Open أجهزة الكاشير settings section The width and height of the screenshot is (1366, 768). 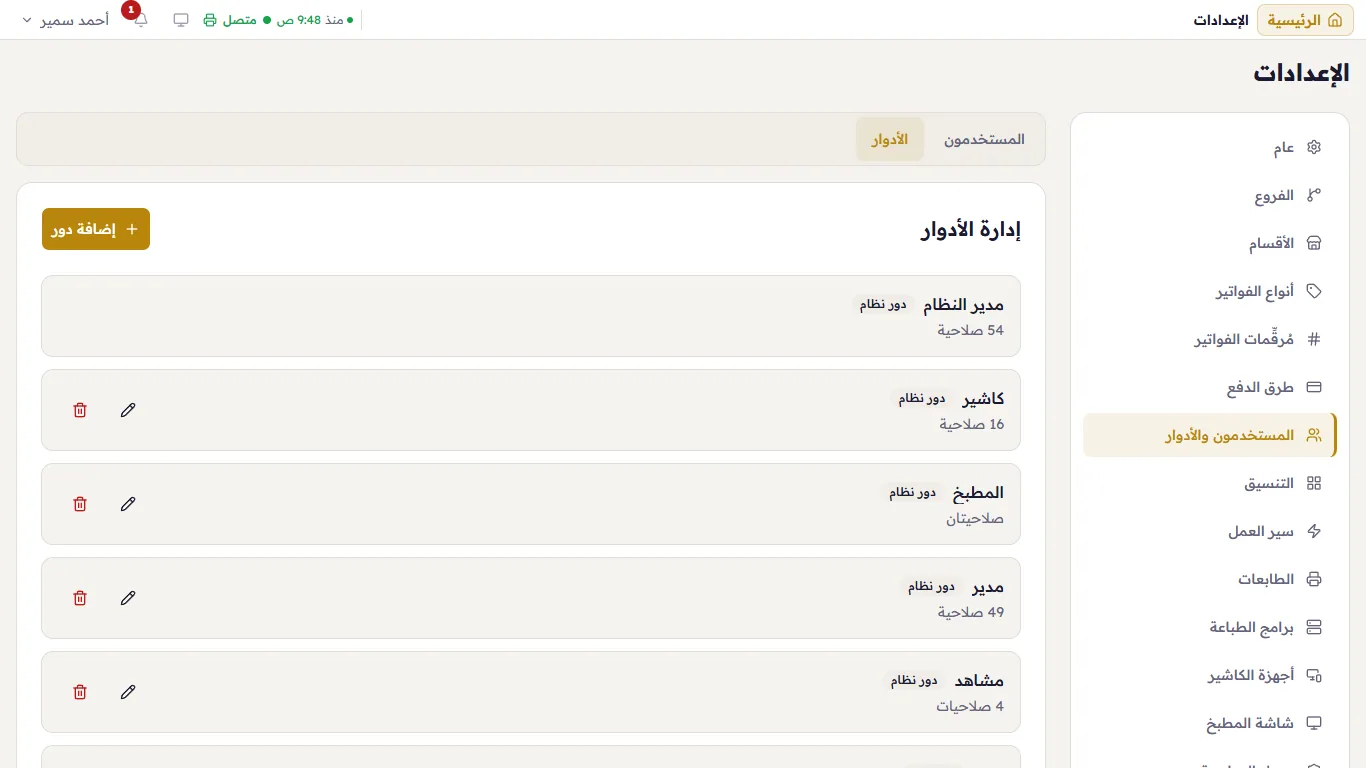1210,676
